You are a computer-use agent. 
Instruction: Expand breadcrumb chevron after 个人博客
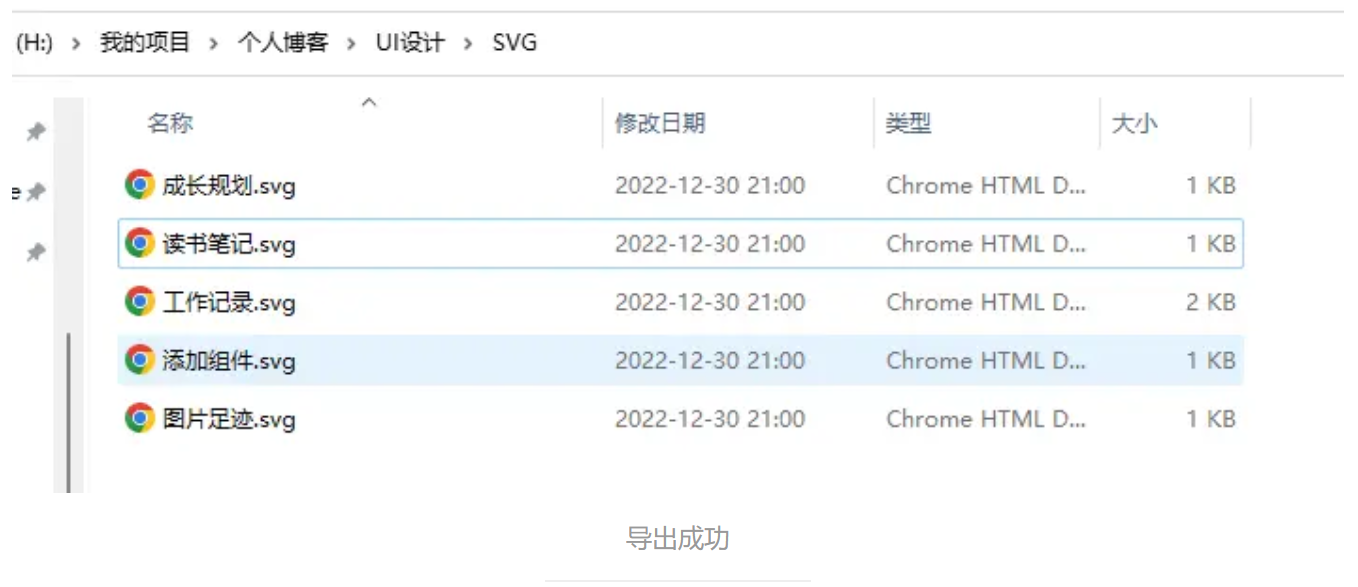tap(351, 44)
